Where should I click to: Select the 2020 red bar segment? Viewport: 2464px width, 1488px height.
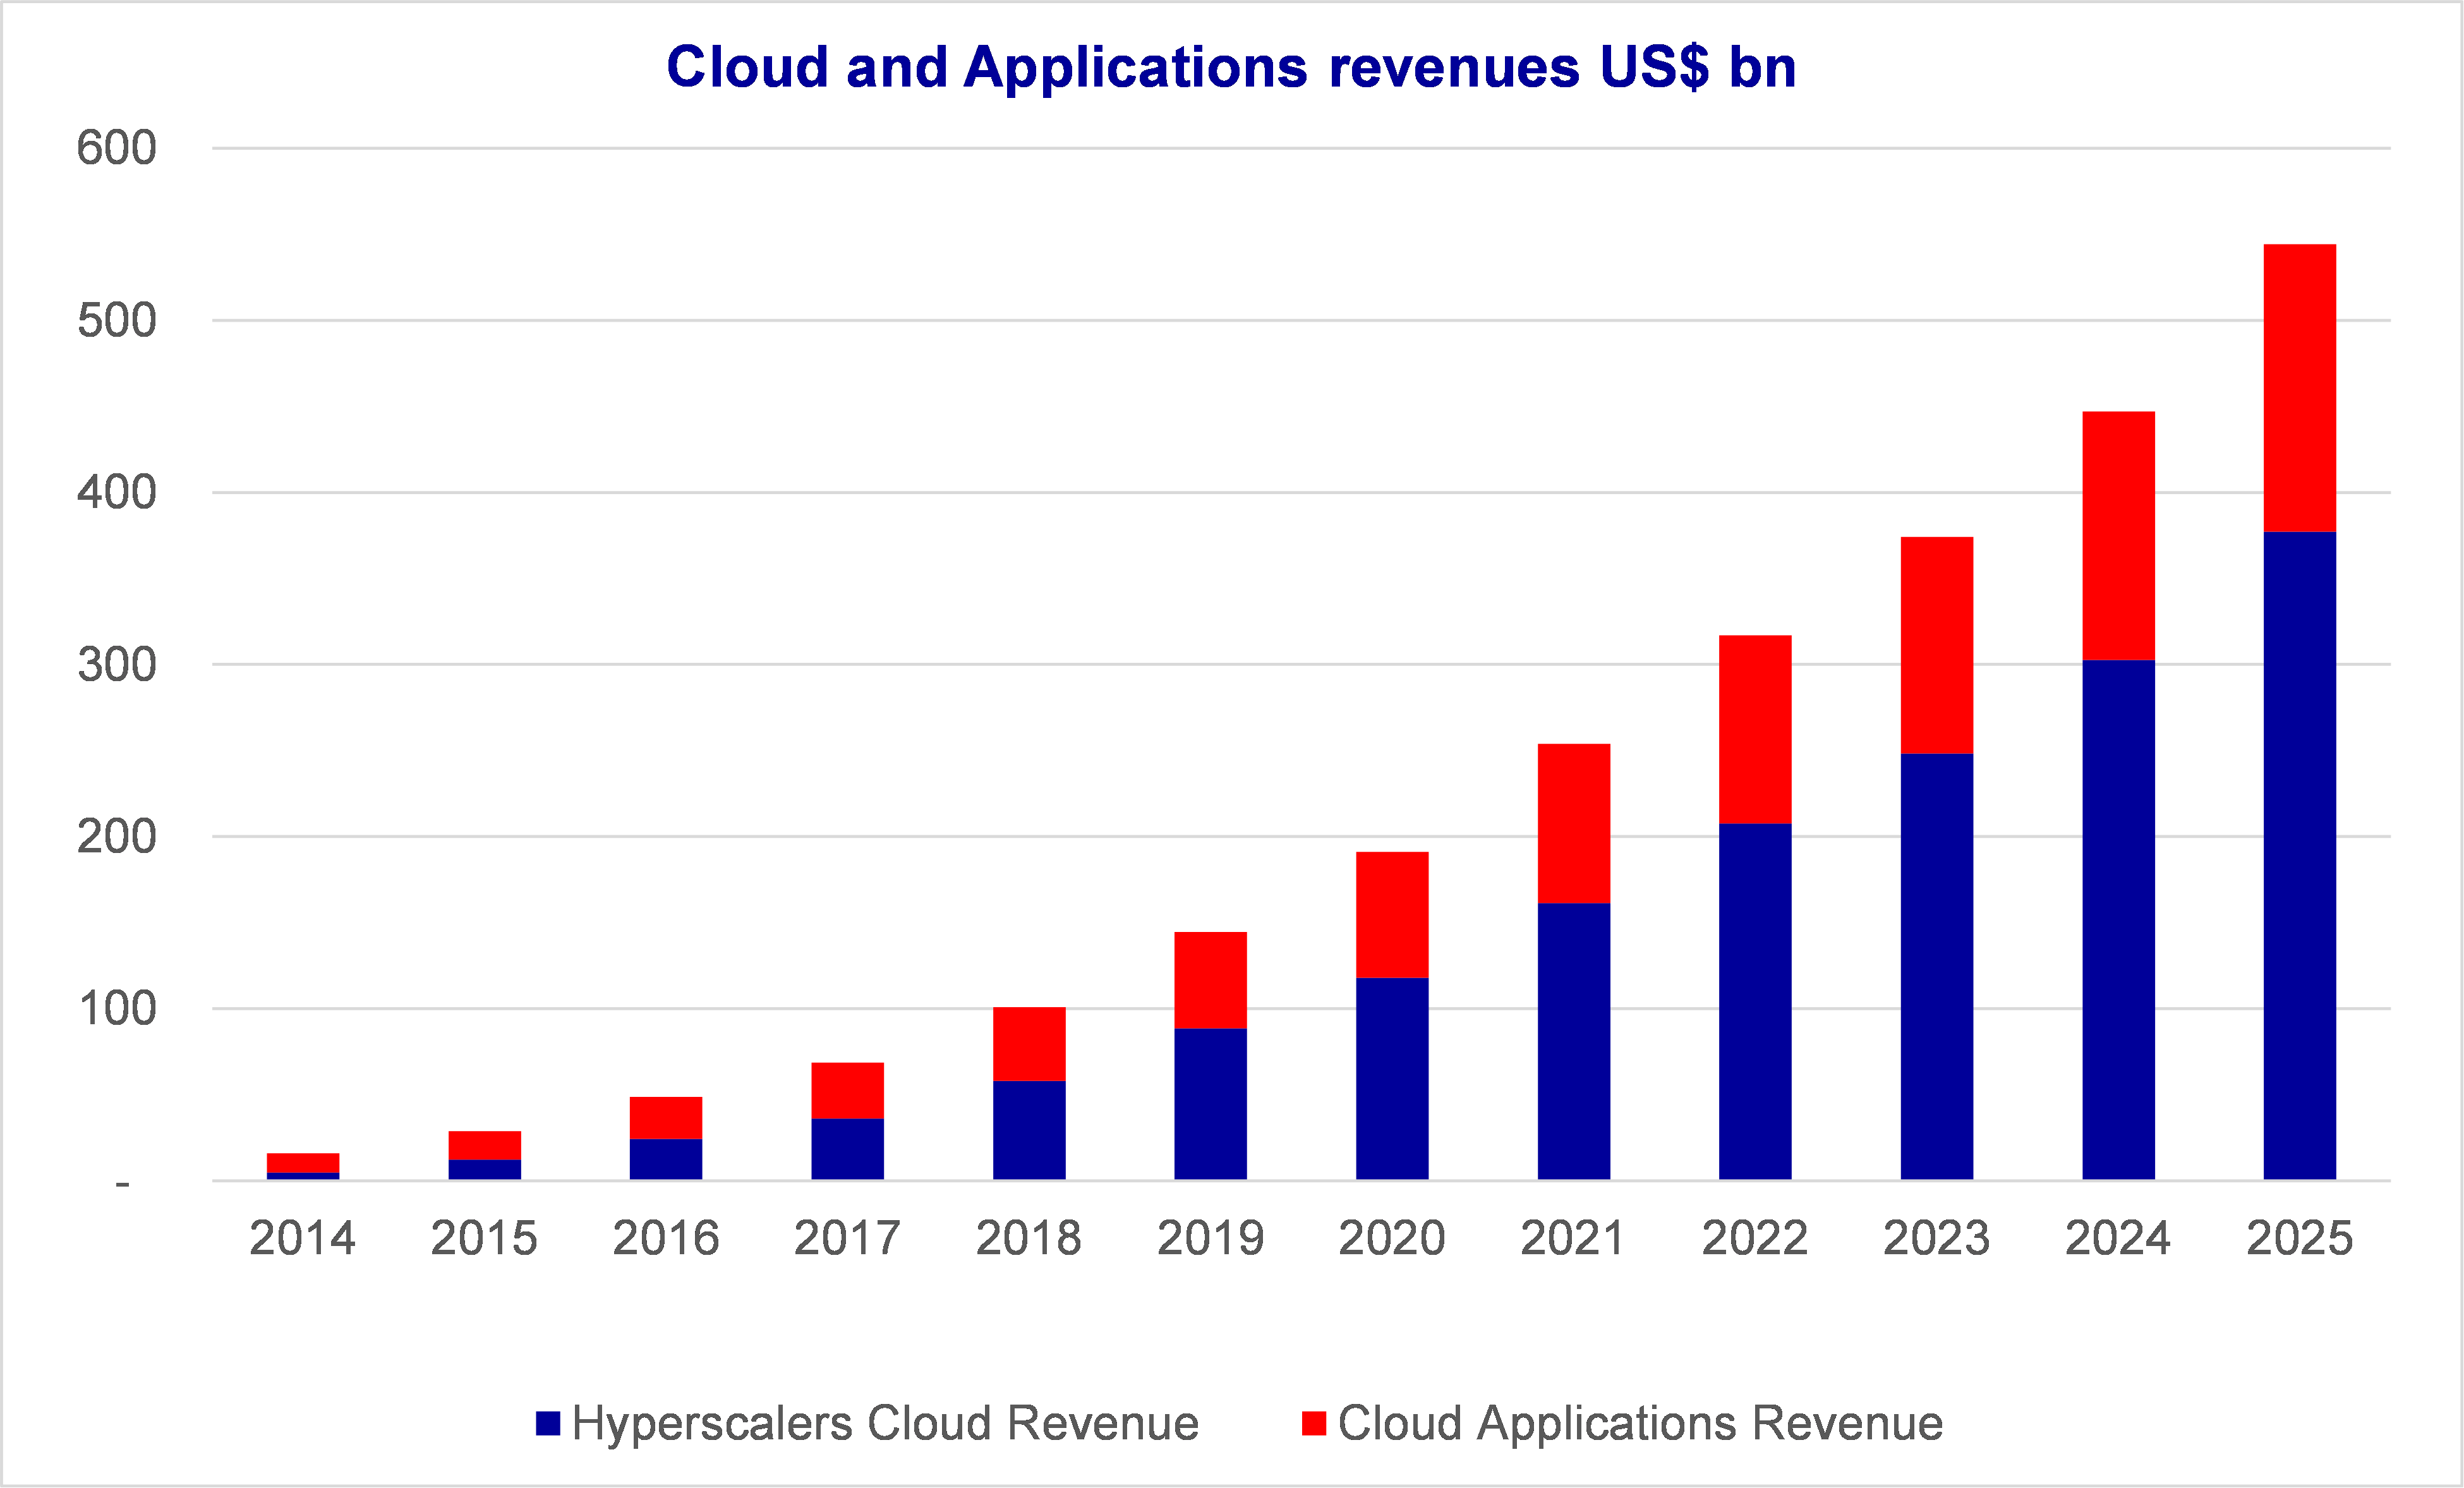(x=1392, y=914)
